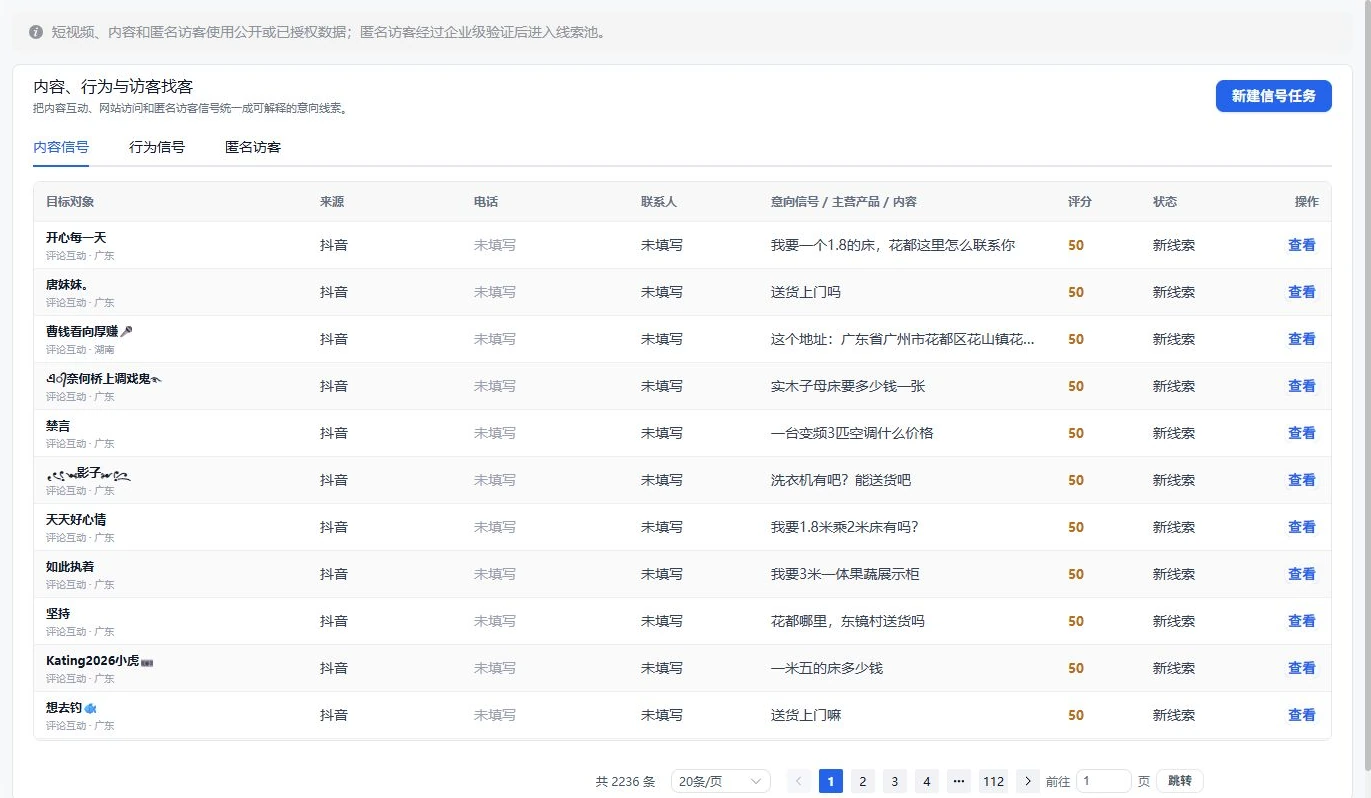The width and height of the screenshot is (1371, 798).
Task: Go to page 4 in pagination
Action: [927, 781]
